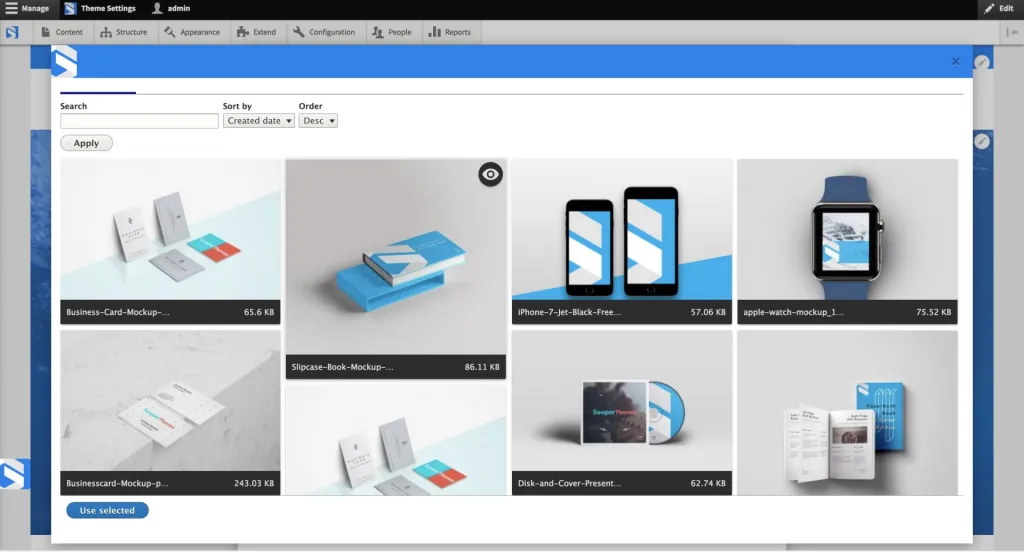The height and width of the screenshot is (552, 1024).
Task: Click the home logo icon in admin toolbar
Action: click(x=12, y=32)
